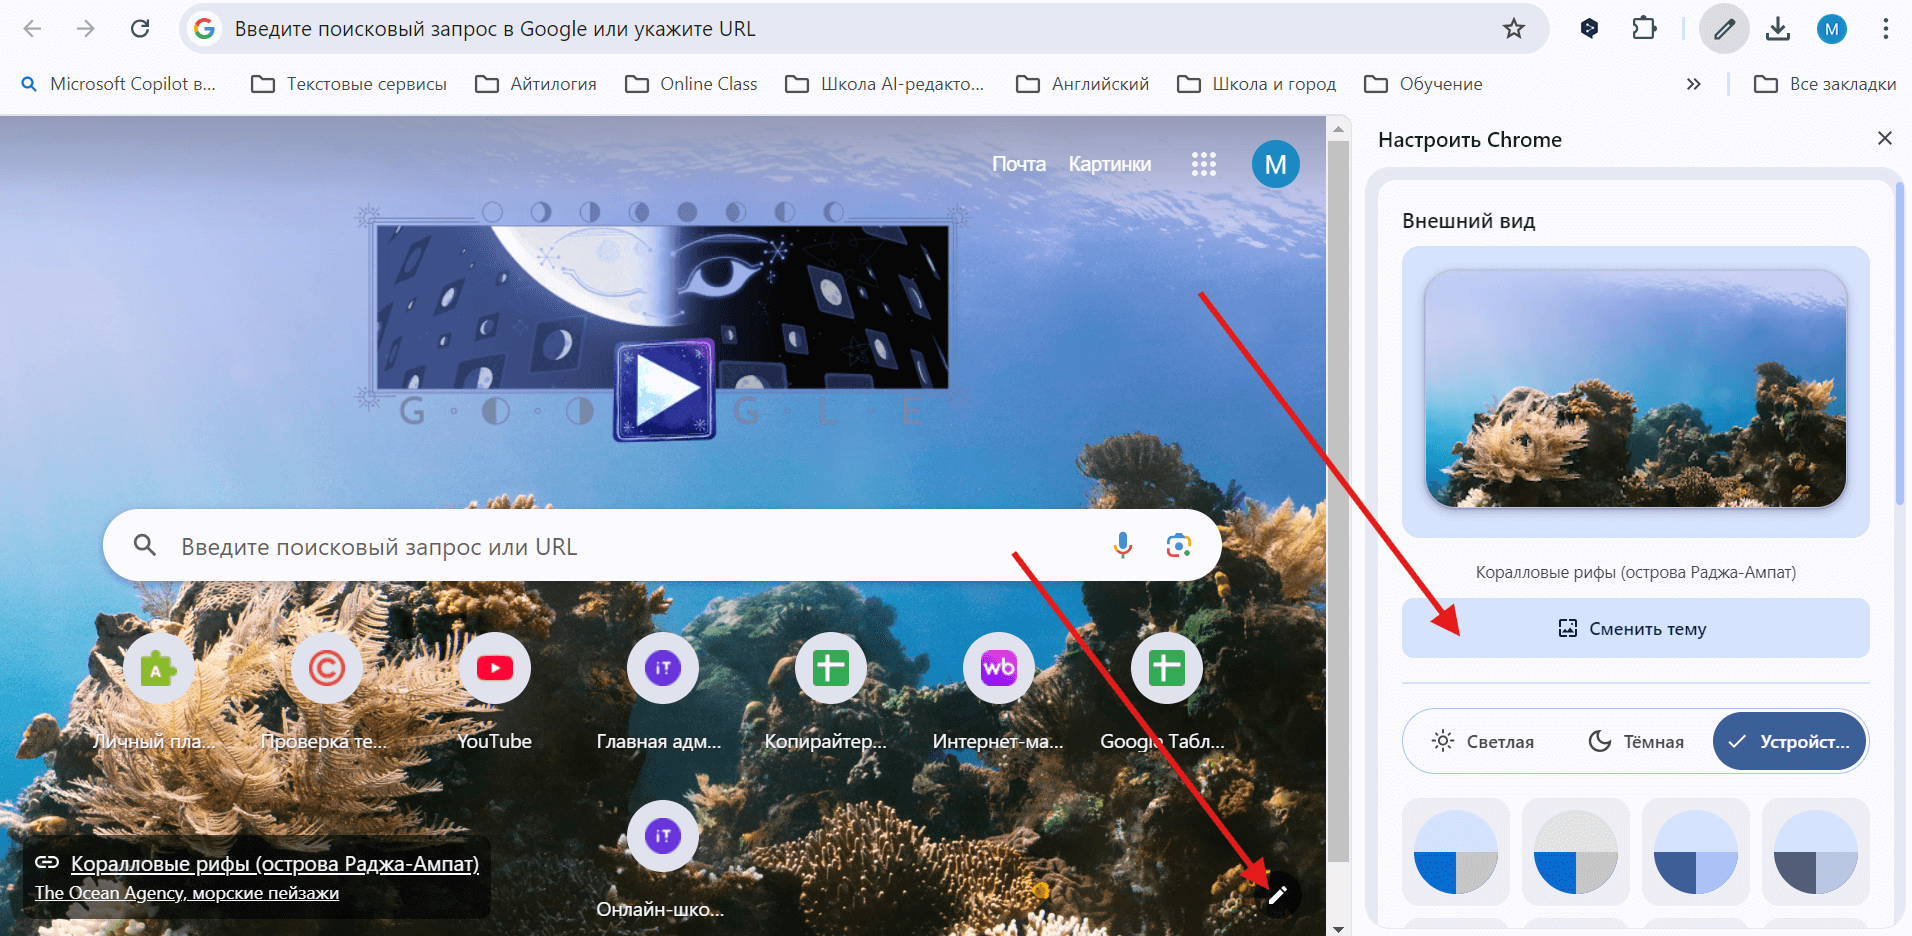Select the Светлая light mode option

(1484, 741)
